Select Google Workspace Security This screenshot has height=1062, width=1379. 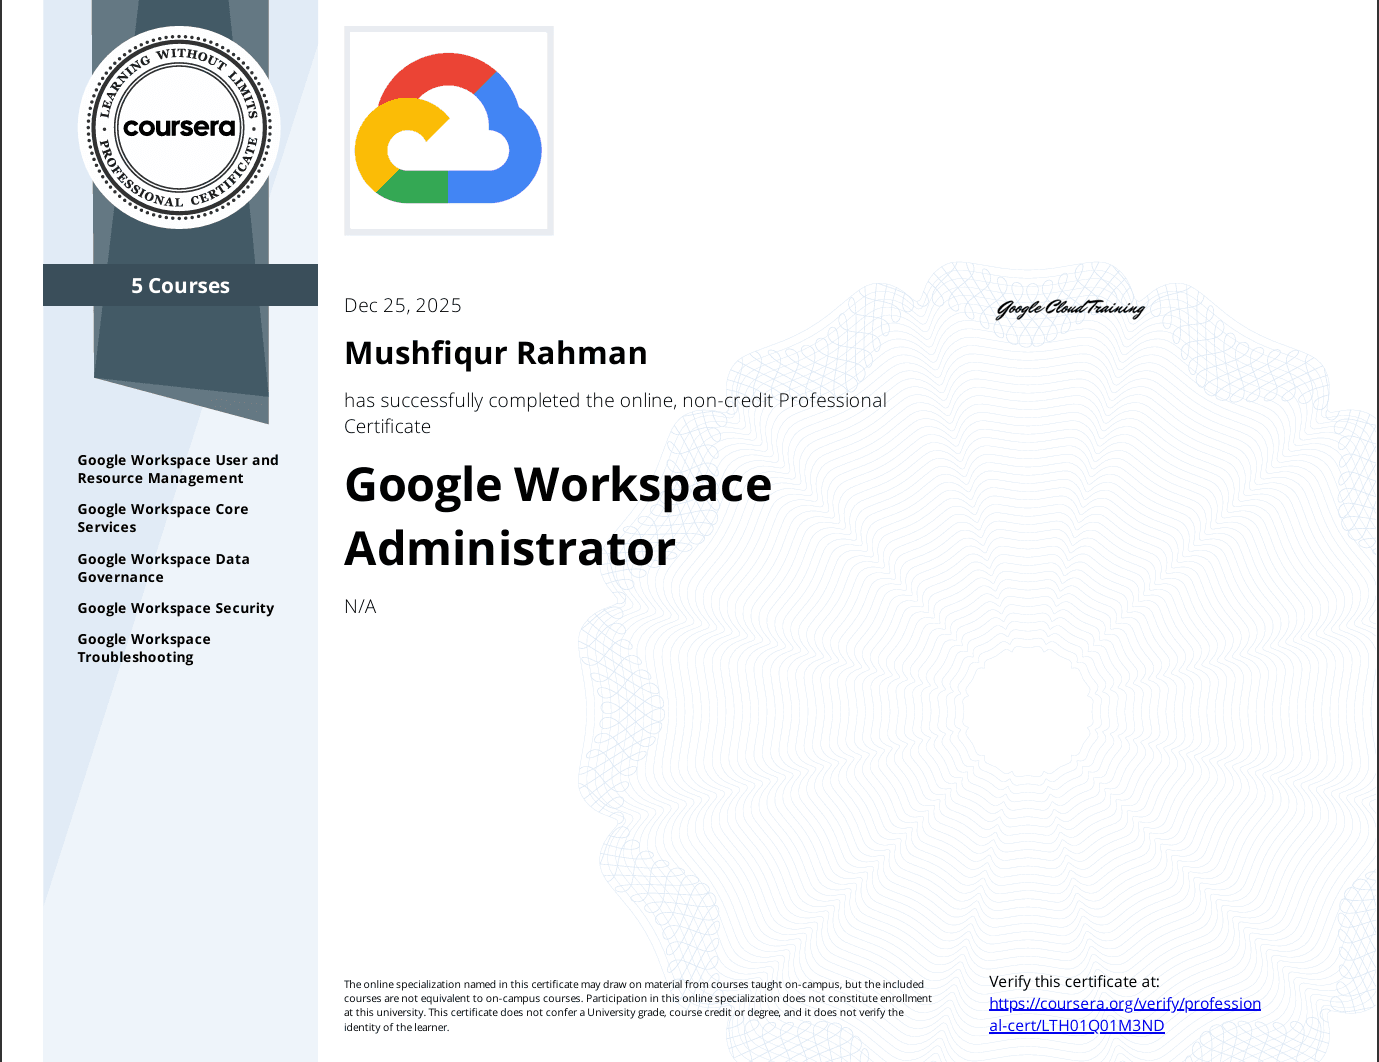tap(176, 607)
